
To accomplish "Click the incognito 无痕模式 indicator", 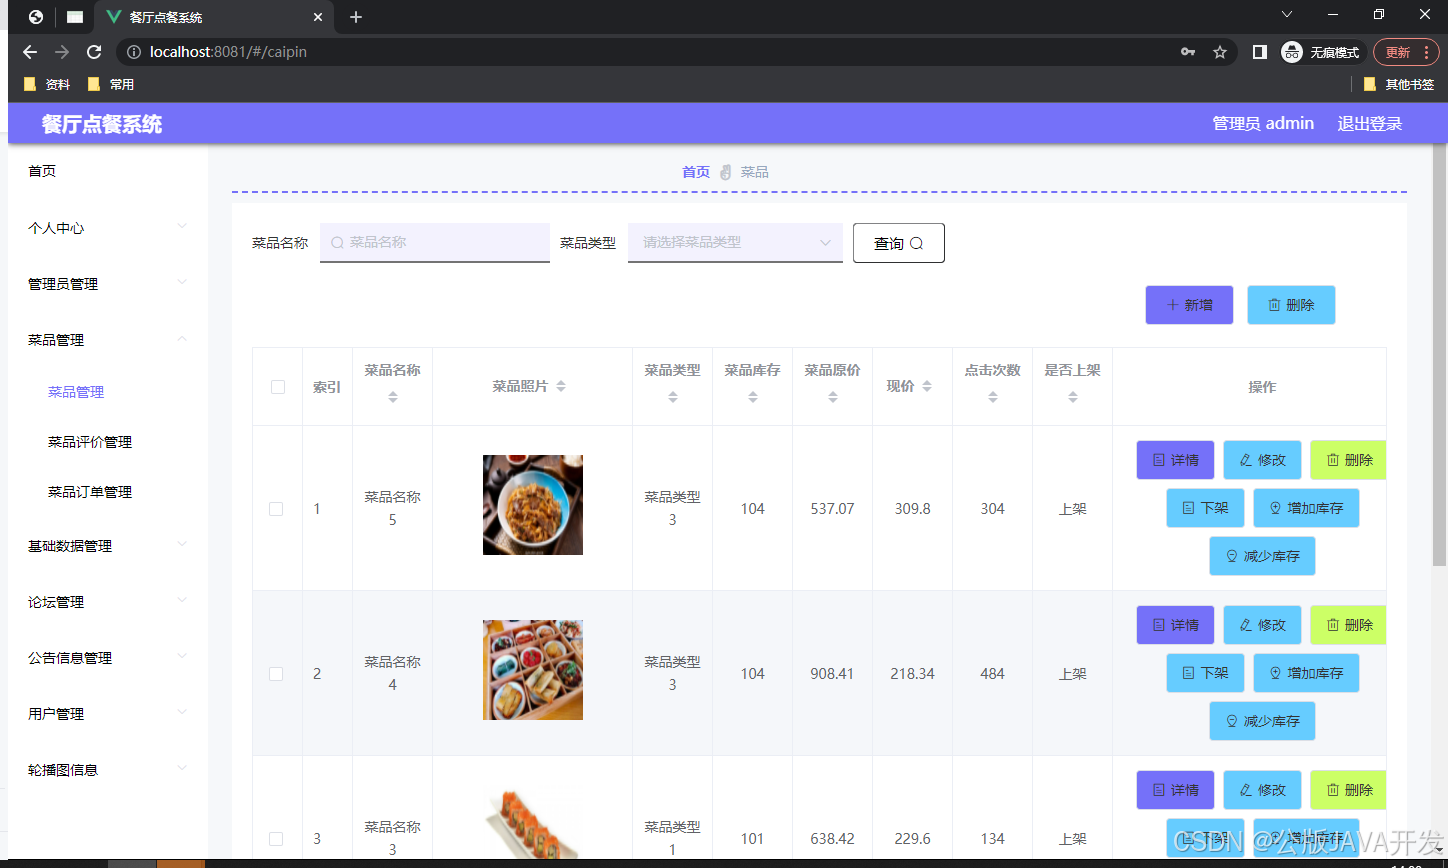I will click(1323, 52).
